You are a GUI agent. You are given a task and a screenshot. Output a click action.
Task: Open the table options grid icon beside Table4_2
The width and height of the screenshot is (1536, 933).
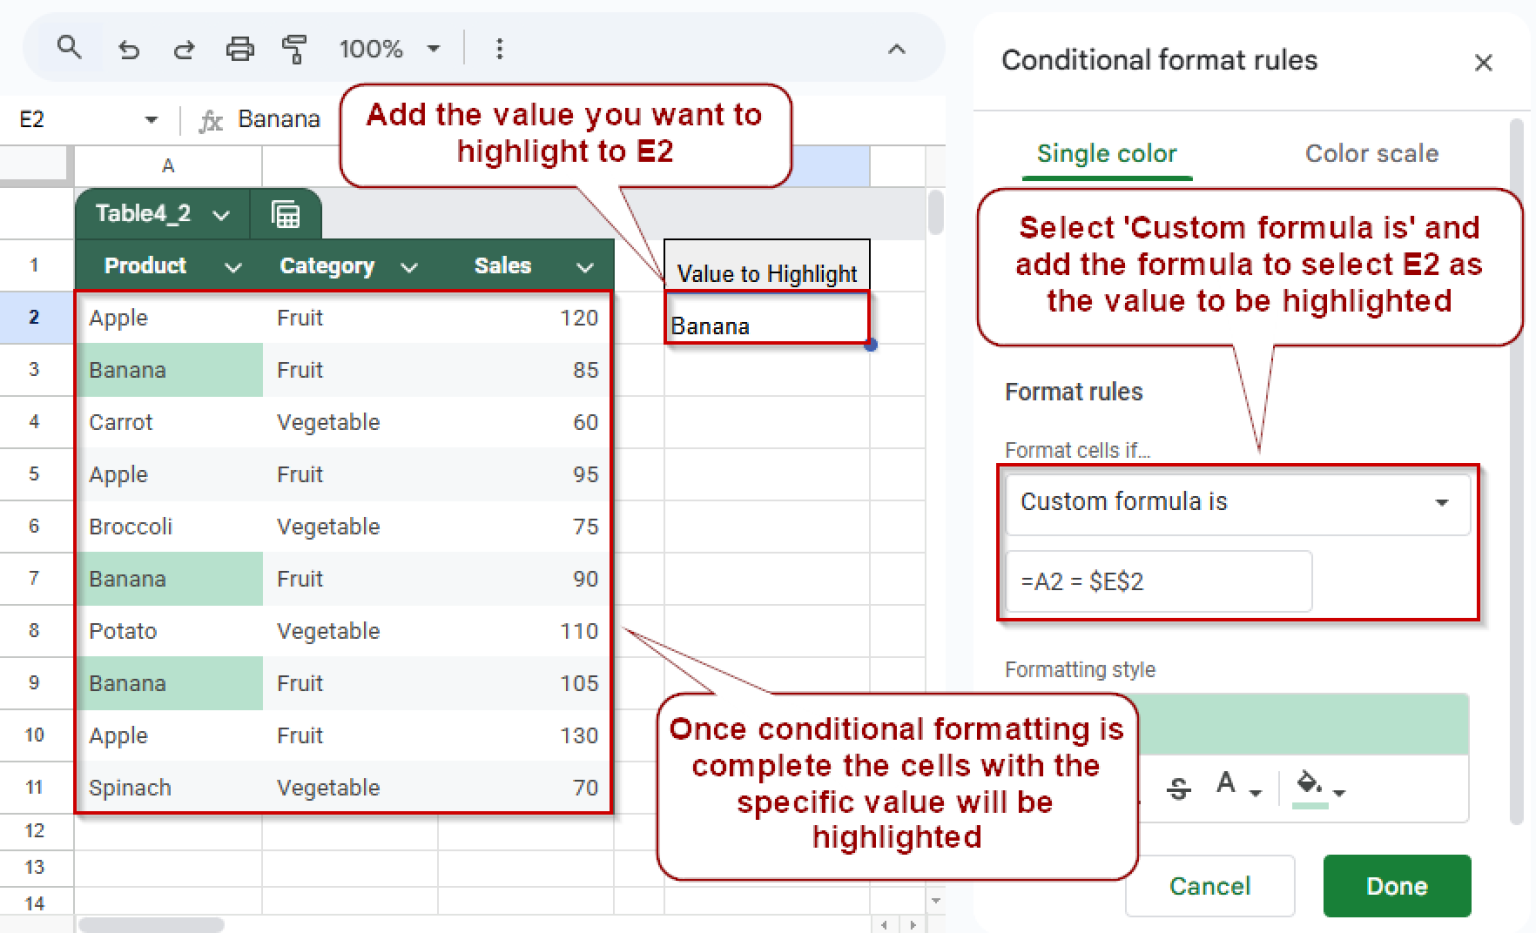(x=286, y=213)
